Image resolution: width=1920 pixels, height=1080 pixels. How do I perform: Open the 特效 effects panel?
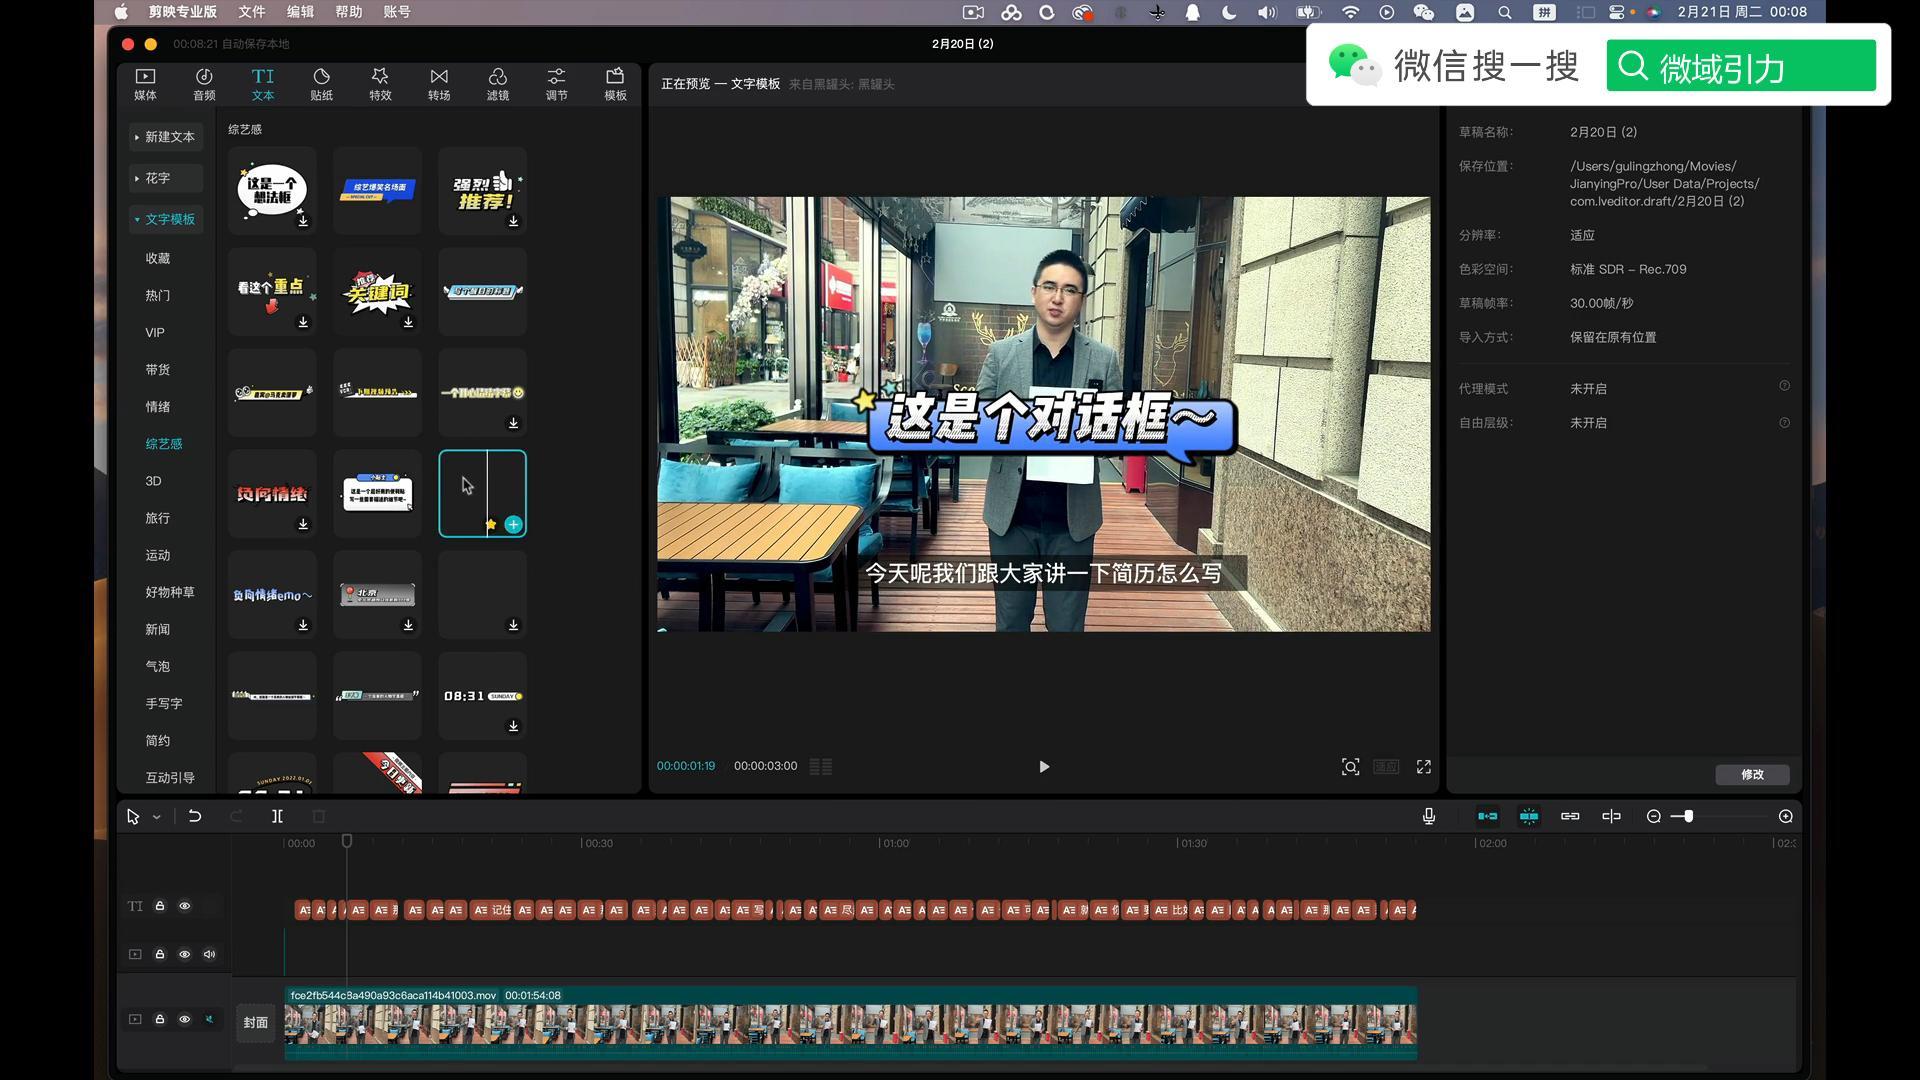tap(380, 84)
